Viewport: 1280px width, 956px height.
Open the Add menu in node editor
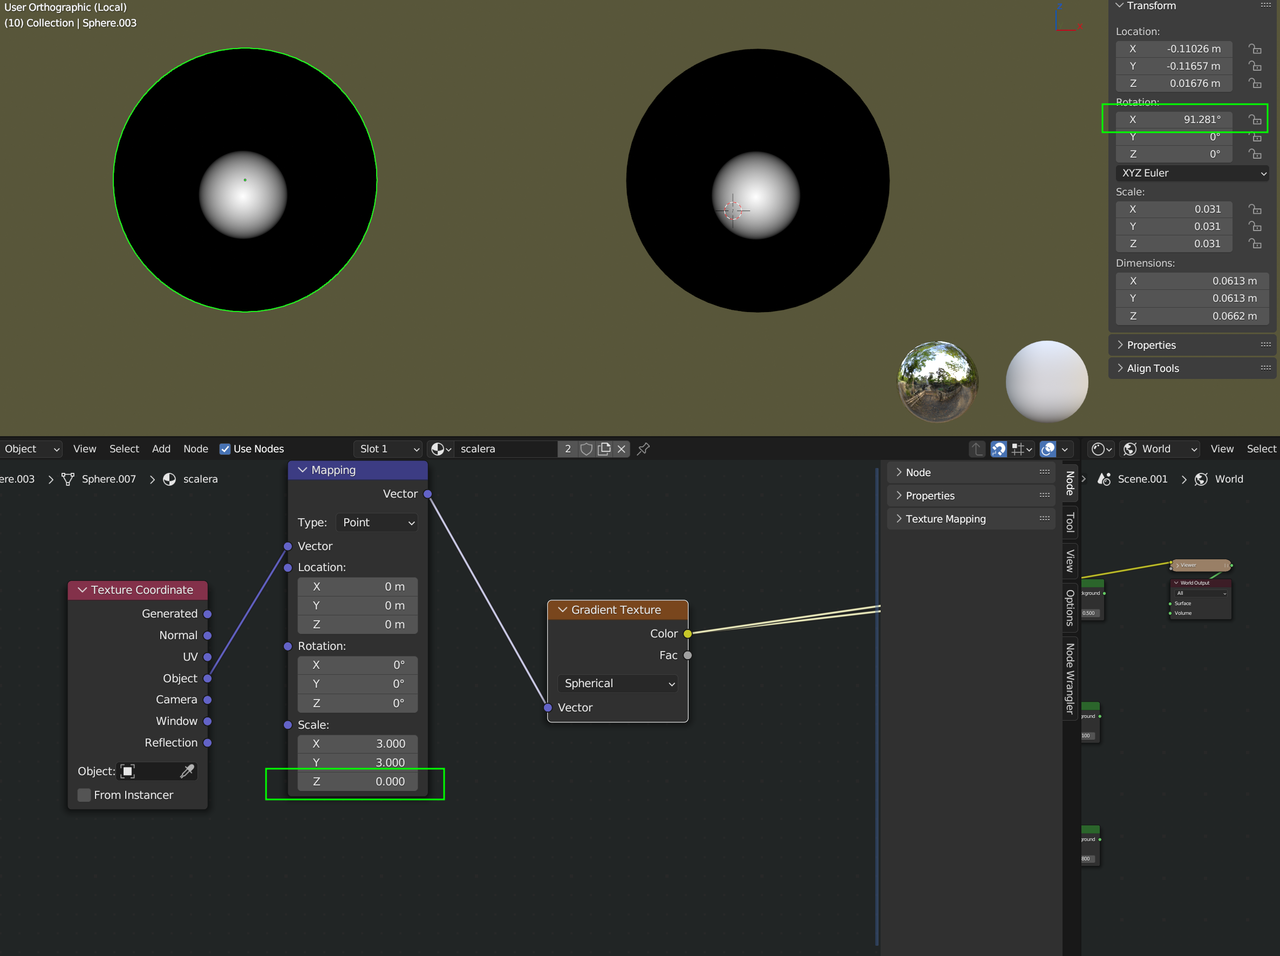tap(161, 449)
